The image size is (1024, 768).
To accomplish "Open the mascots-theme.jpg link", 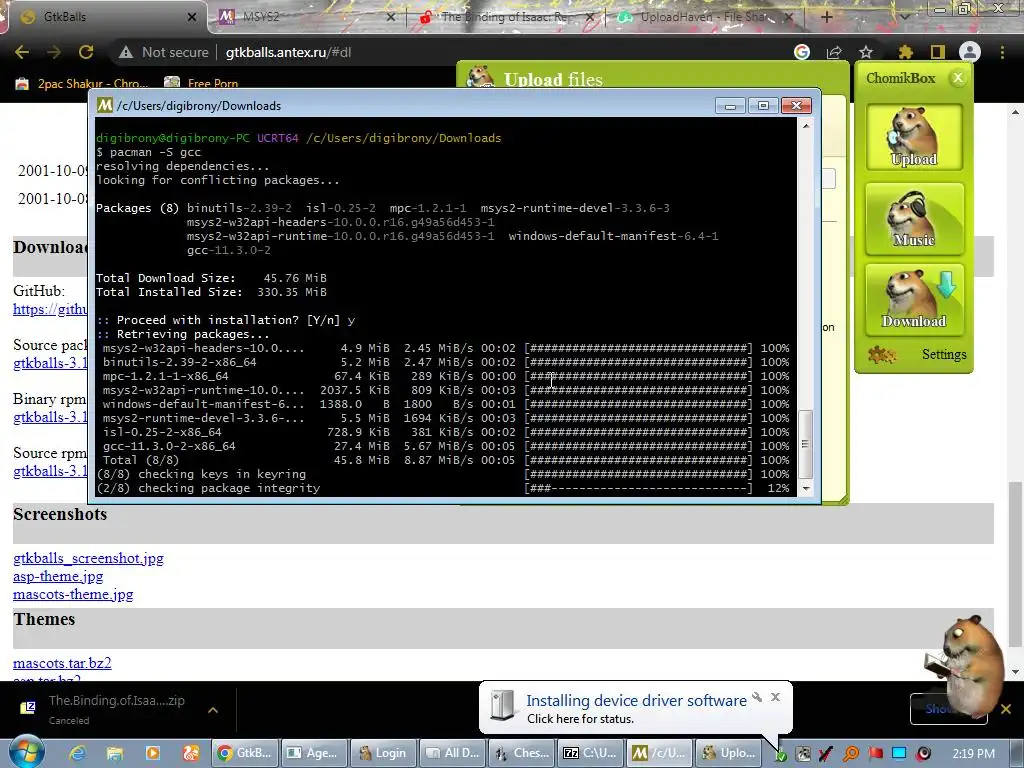I will coord(73,594).
